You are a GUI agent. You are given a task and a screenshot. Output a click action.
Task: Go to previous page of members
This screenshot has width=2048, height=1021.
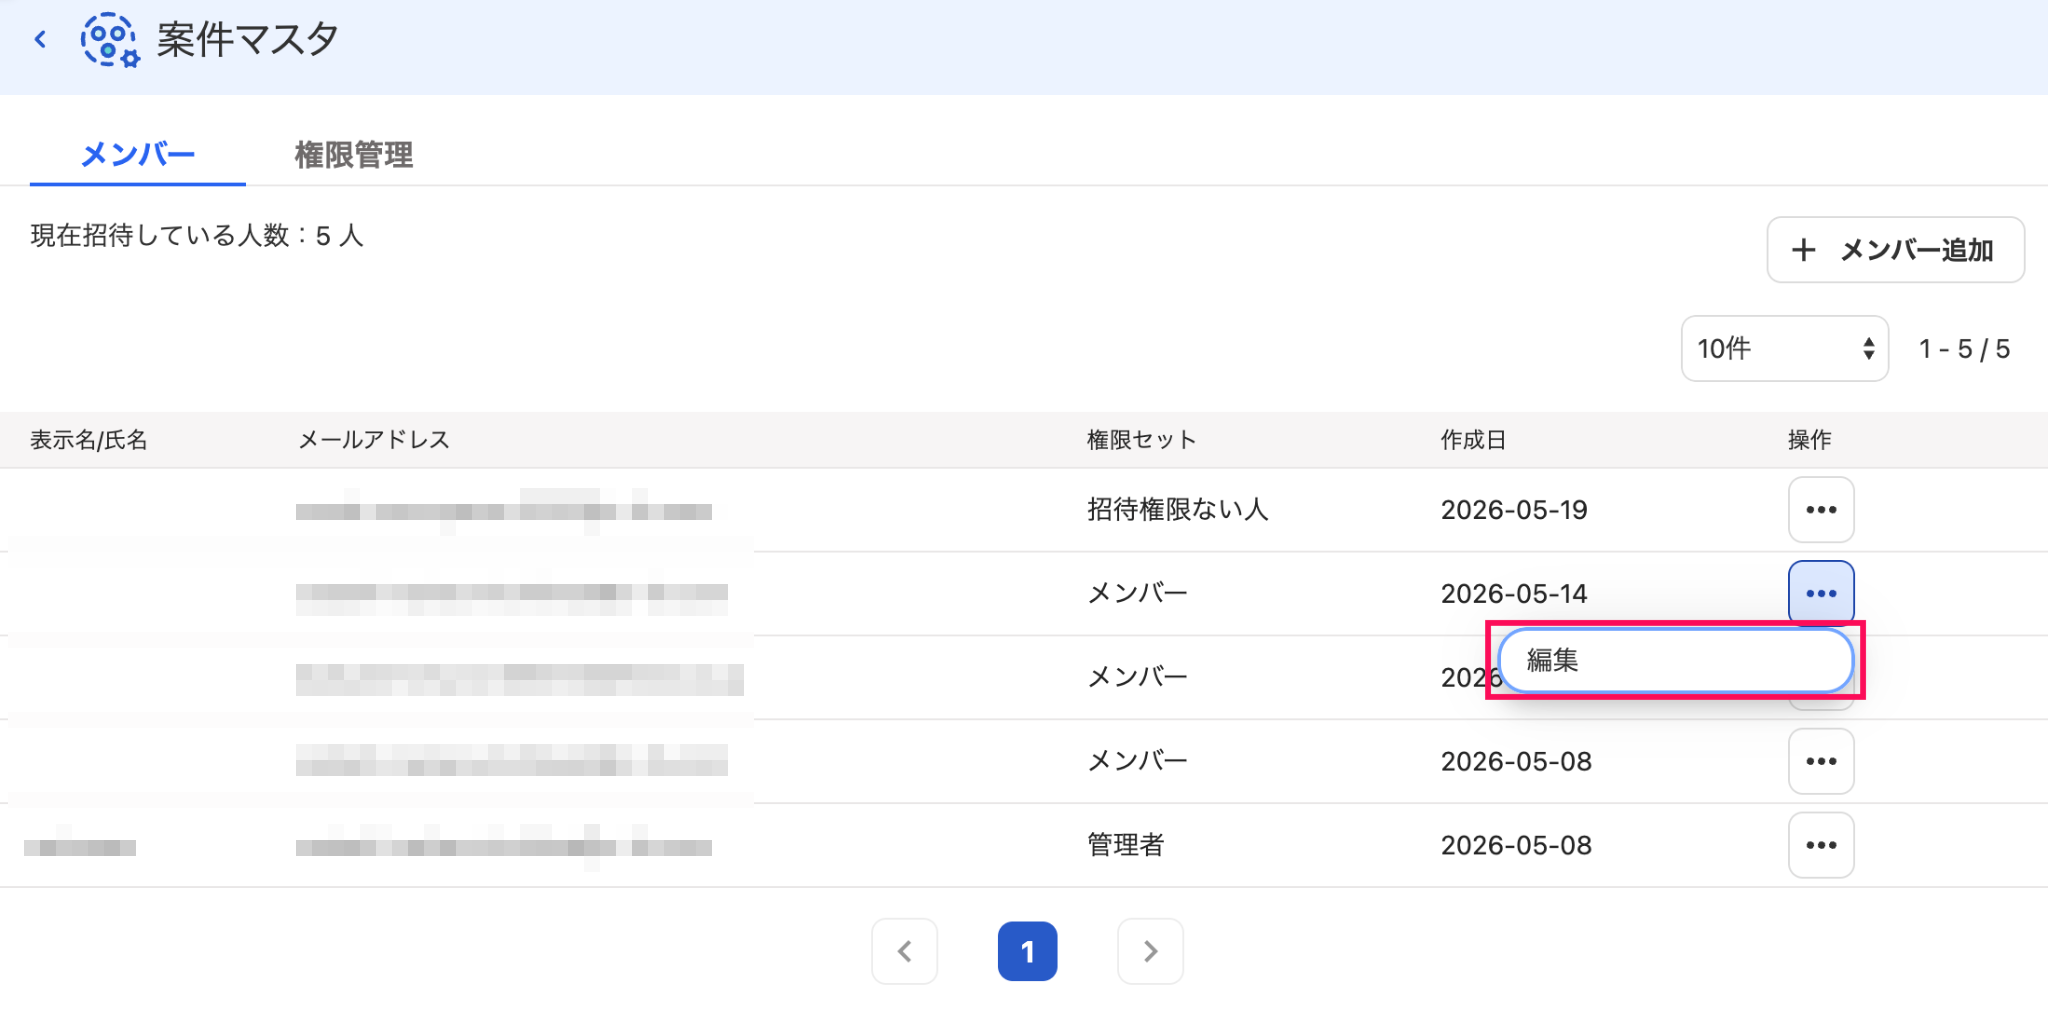[904, 952]
